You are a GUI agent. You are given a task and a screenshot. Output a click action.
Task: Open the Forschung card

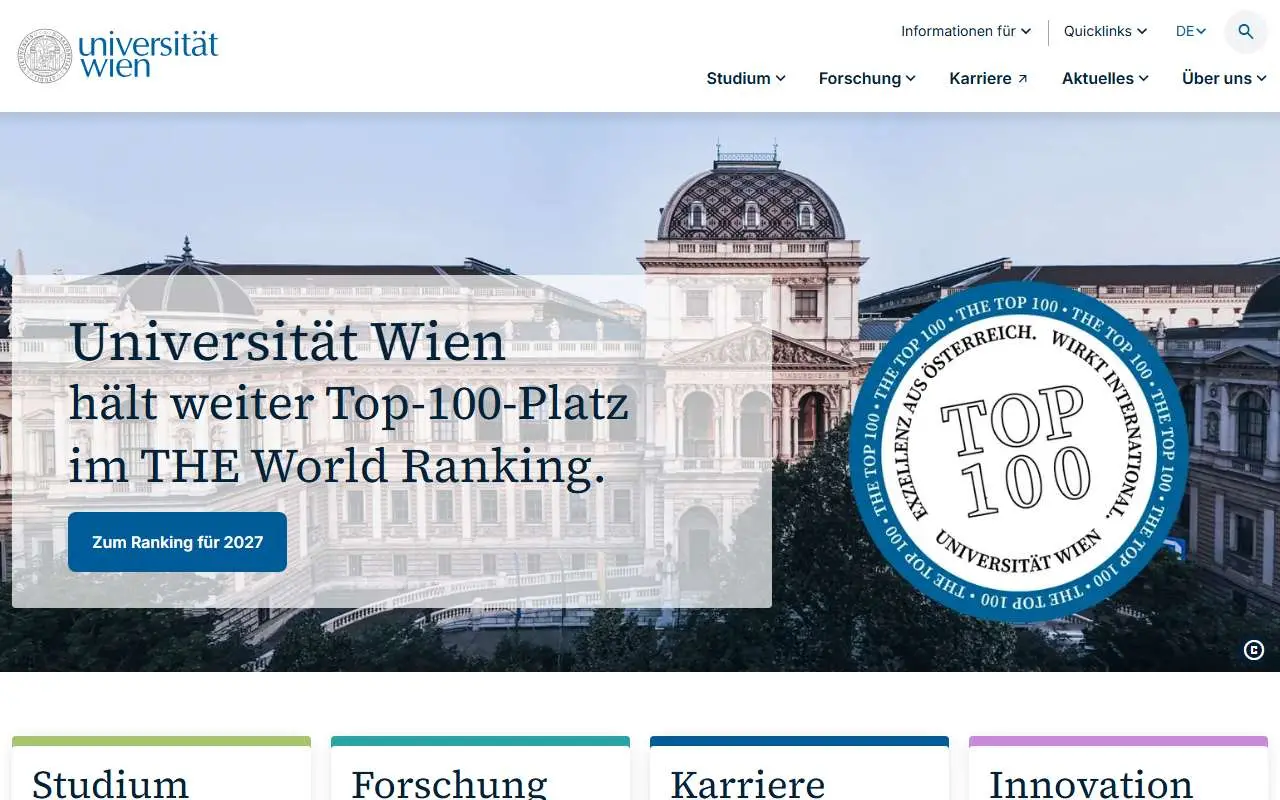pos(480,769)
